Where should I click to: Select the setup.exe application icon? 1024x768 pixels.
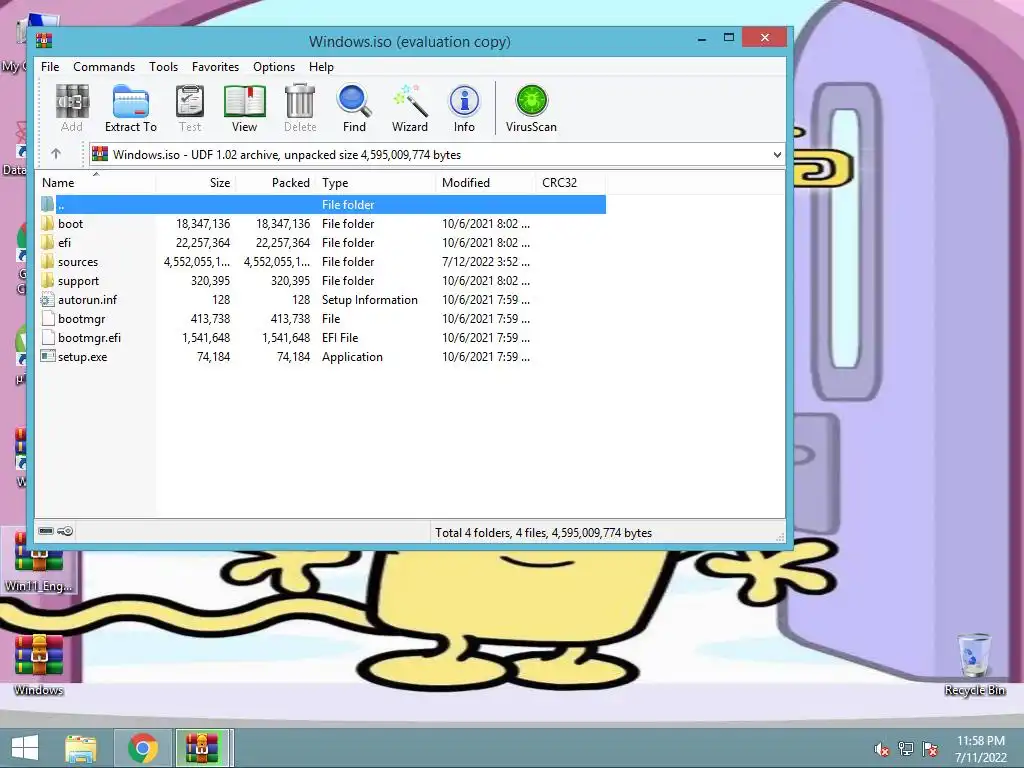click(47, 357)
